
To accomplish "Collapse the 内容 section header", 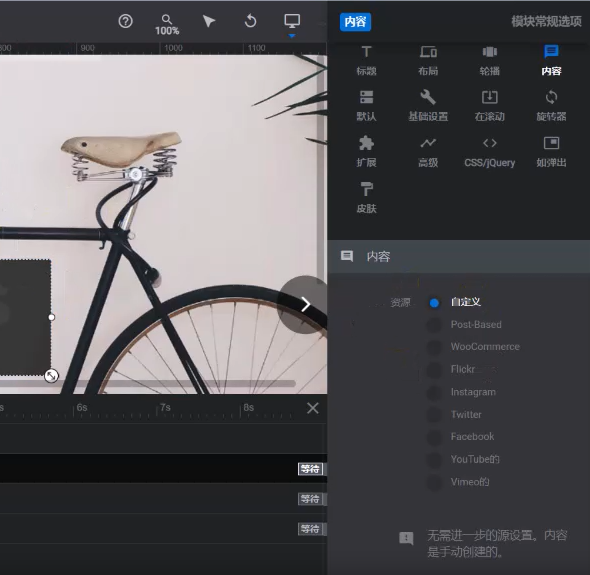I will [x=459, y=256].
